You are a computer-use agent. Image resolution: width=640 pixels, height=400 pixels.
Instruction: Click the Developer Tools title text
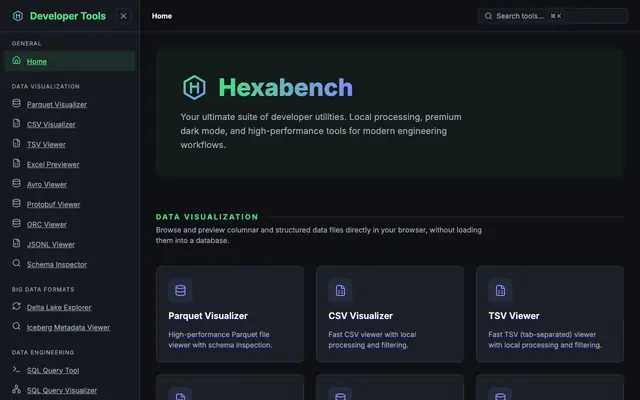68,16
